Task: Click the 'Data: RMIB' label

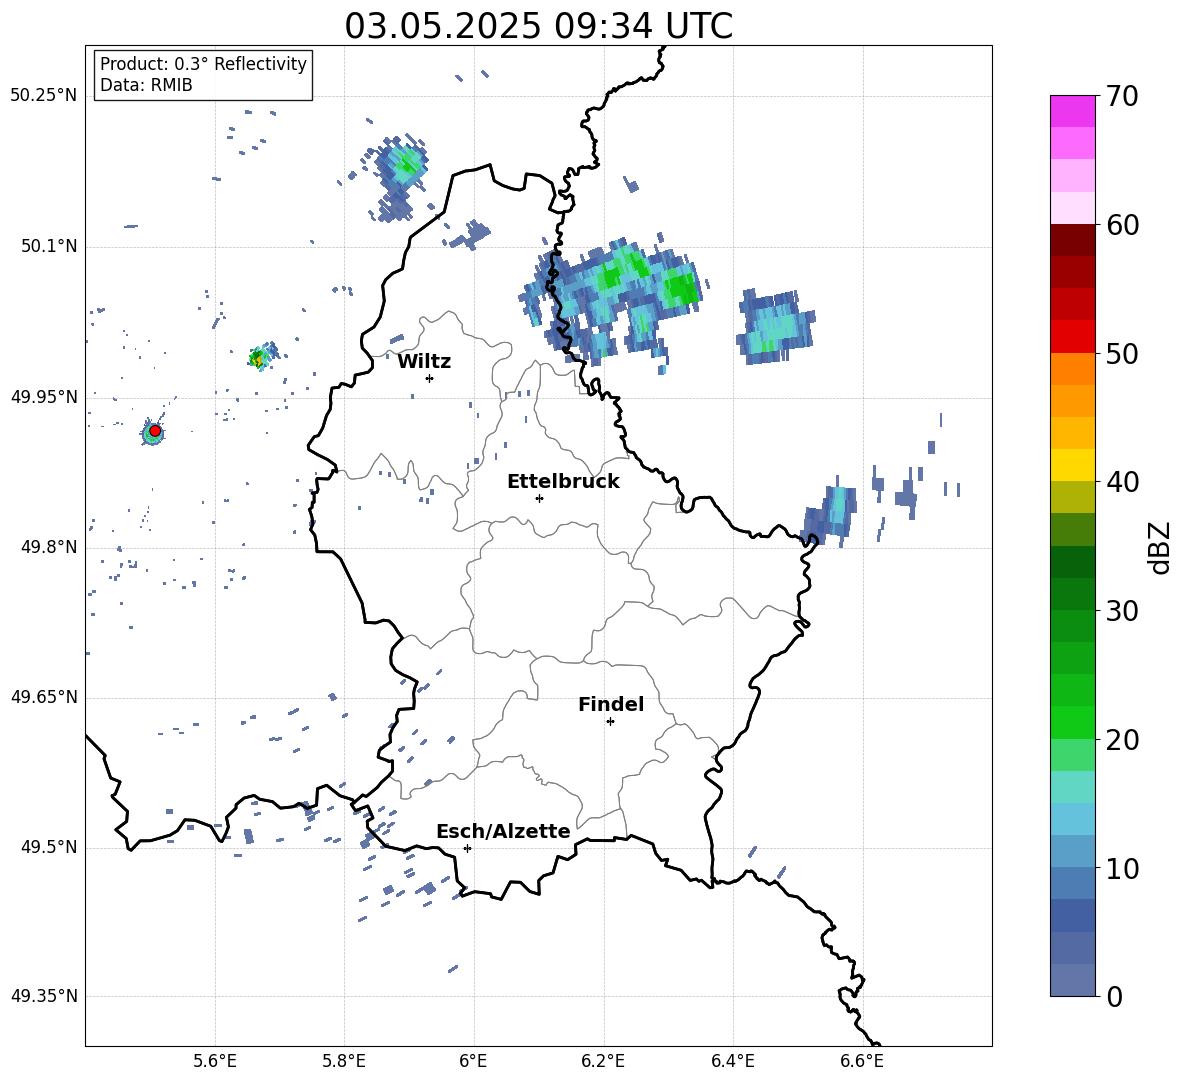Action: [x=146, y=85]
